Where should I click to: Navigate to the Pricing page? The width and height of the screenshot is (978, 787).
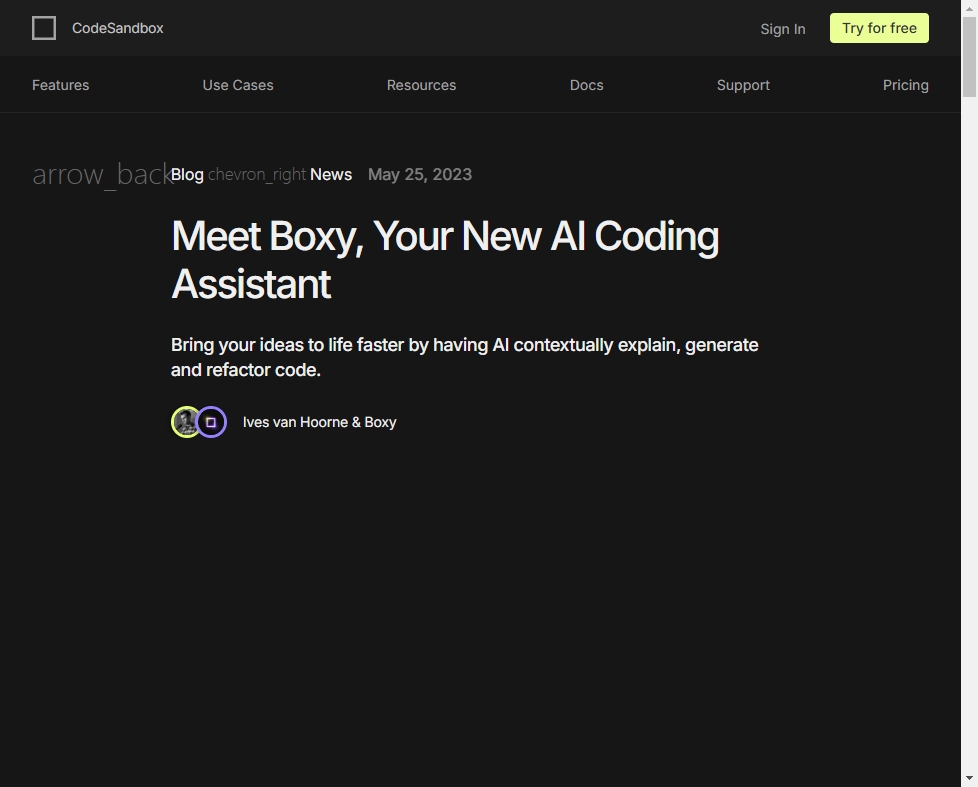pos(905,85)
